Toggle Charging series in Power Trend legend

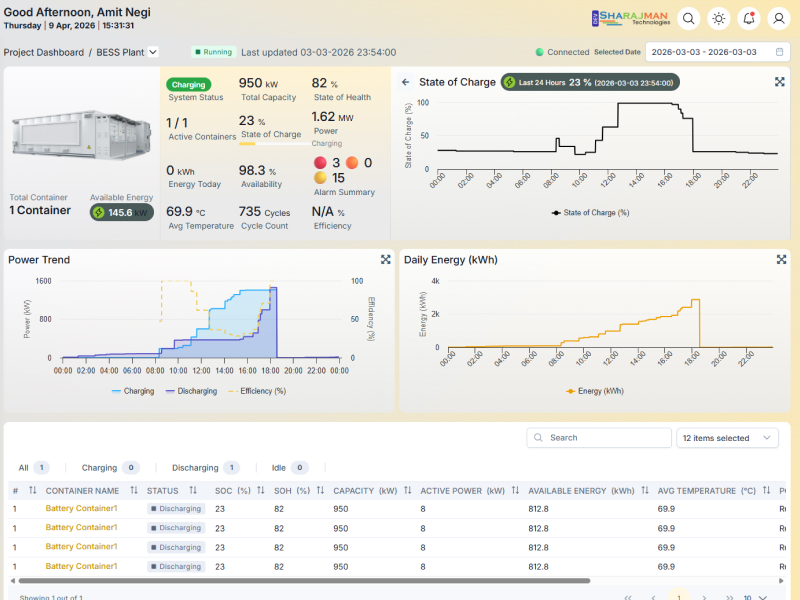coord(133,391)
